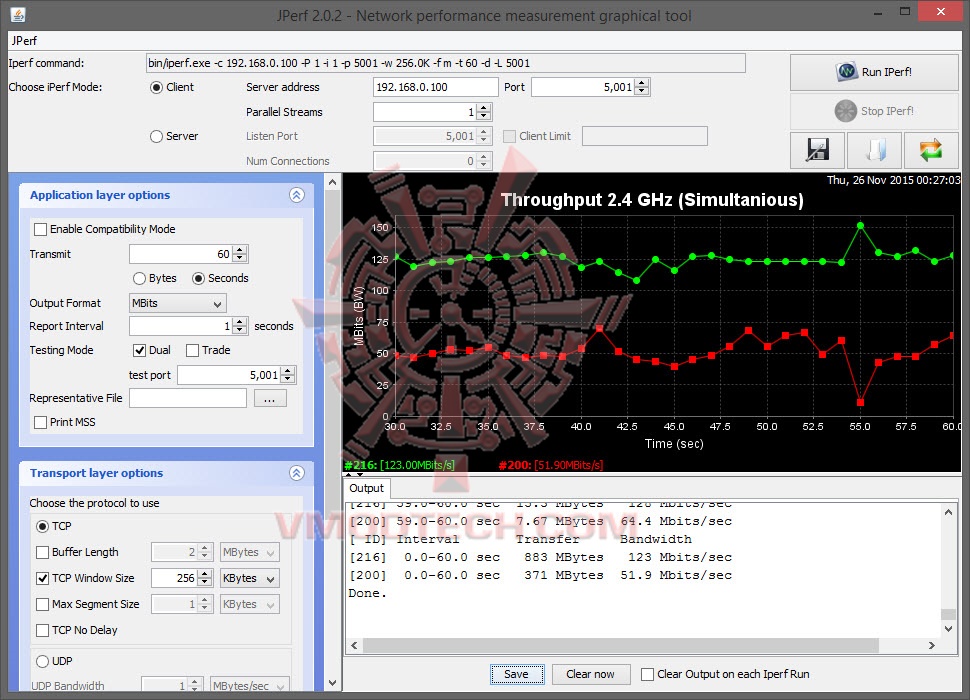Save the output log
The image size is (970, 700).
(x=517, y=674)
